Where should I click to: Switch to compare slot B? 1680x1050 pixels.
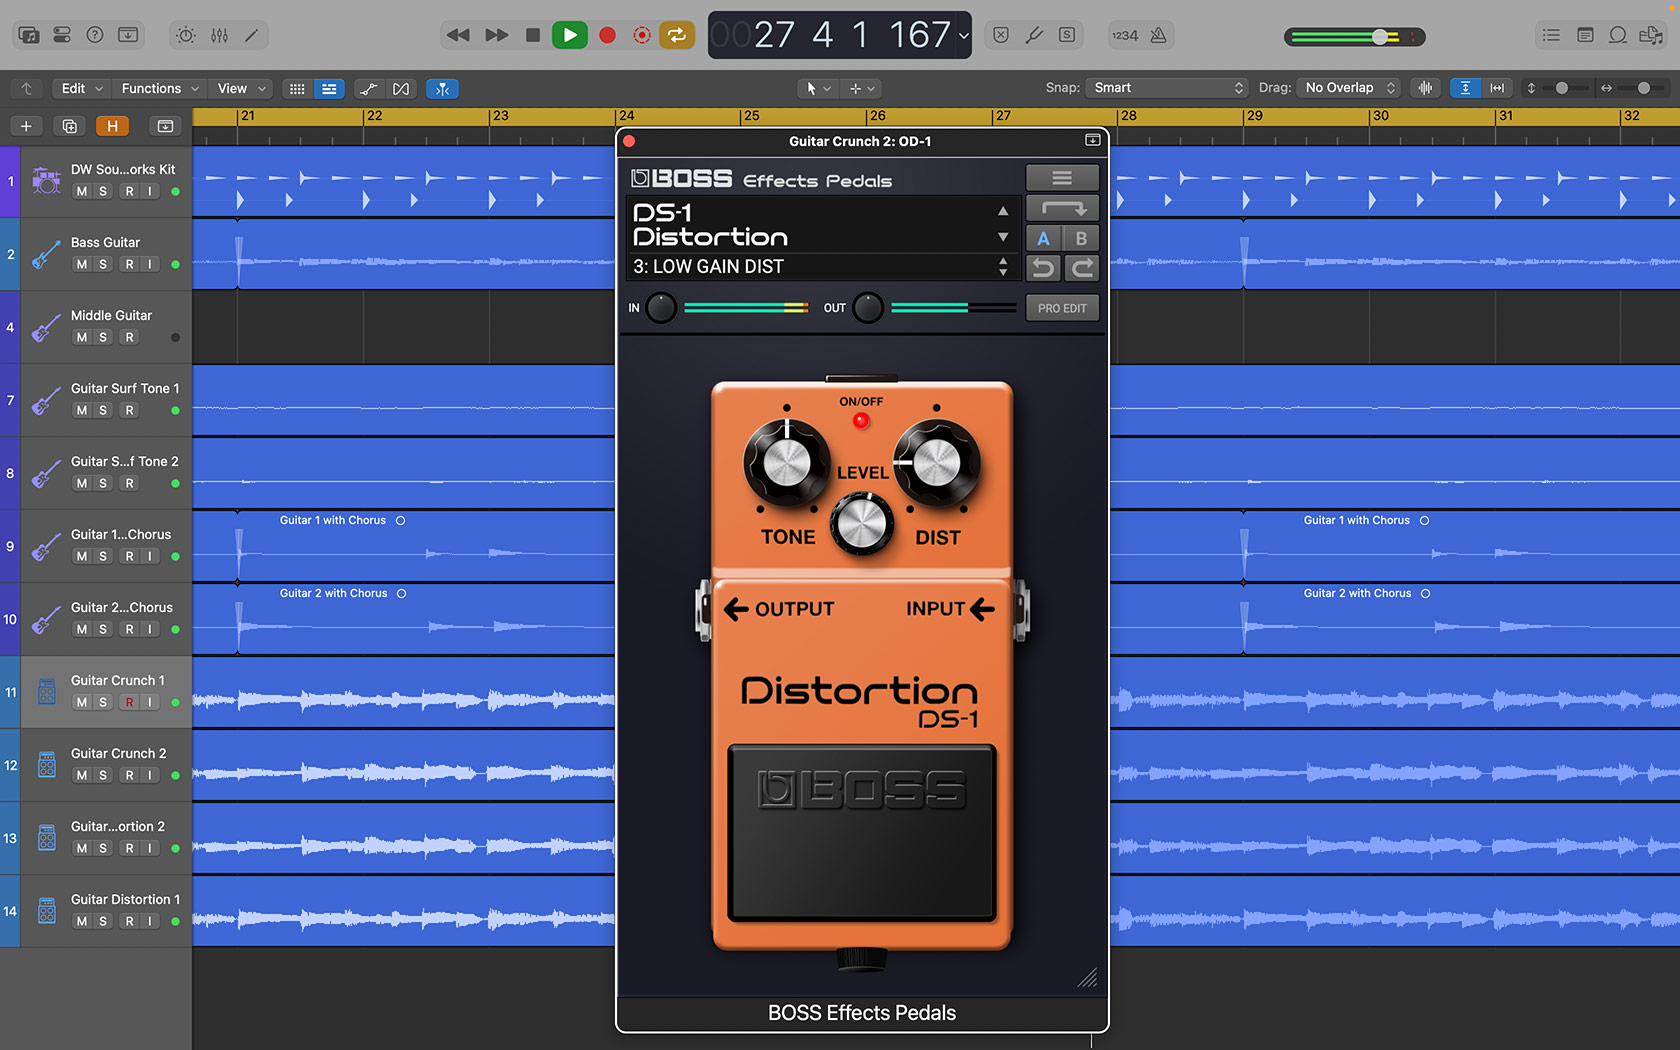point(1081,238)
